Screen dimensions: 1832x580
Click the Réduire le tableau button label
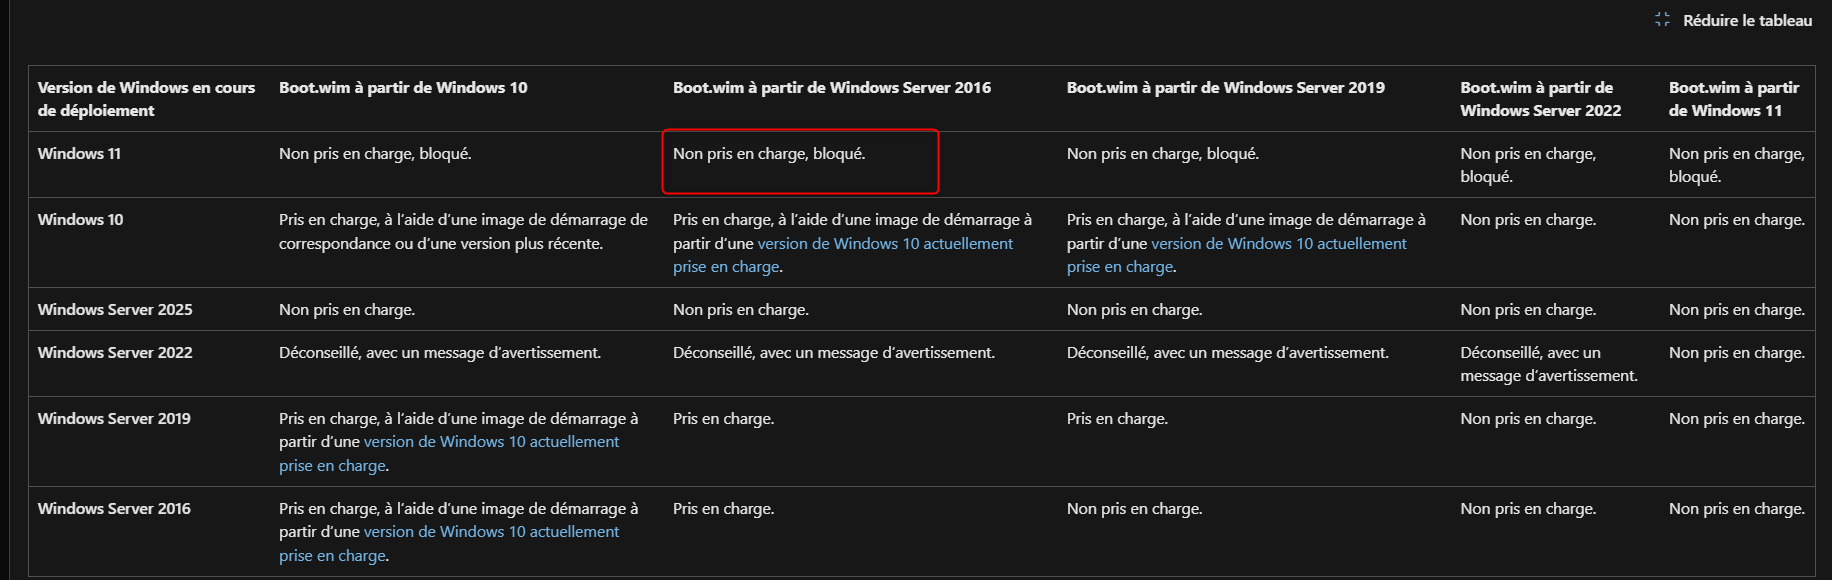point(1747,20)
